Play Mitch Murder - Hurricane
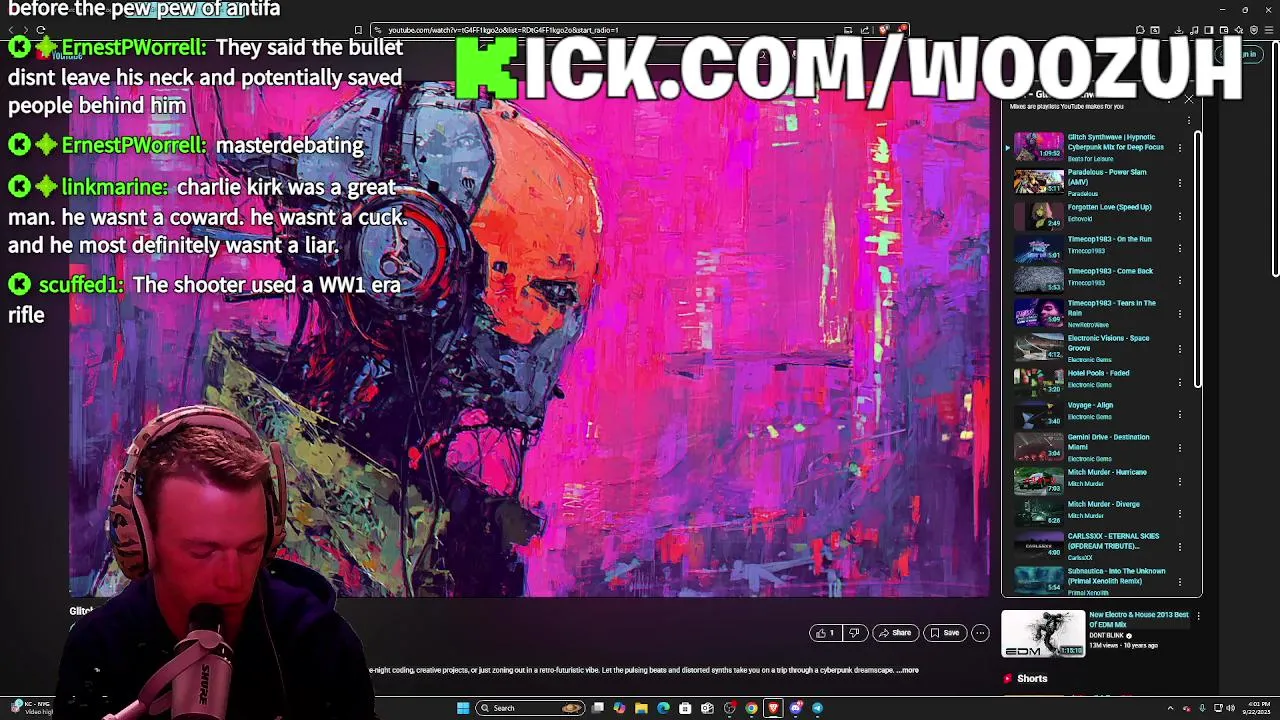The image size is (1280, 720). pos(1038,481)
